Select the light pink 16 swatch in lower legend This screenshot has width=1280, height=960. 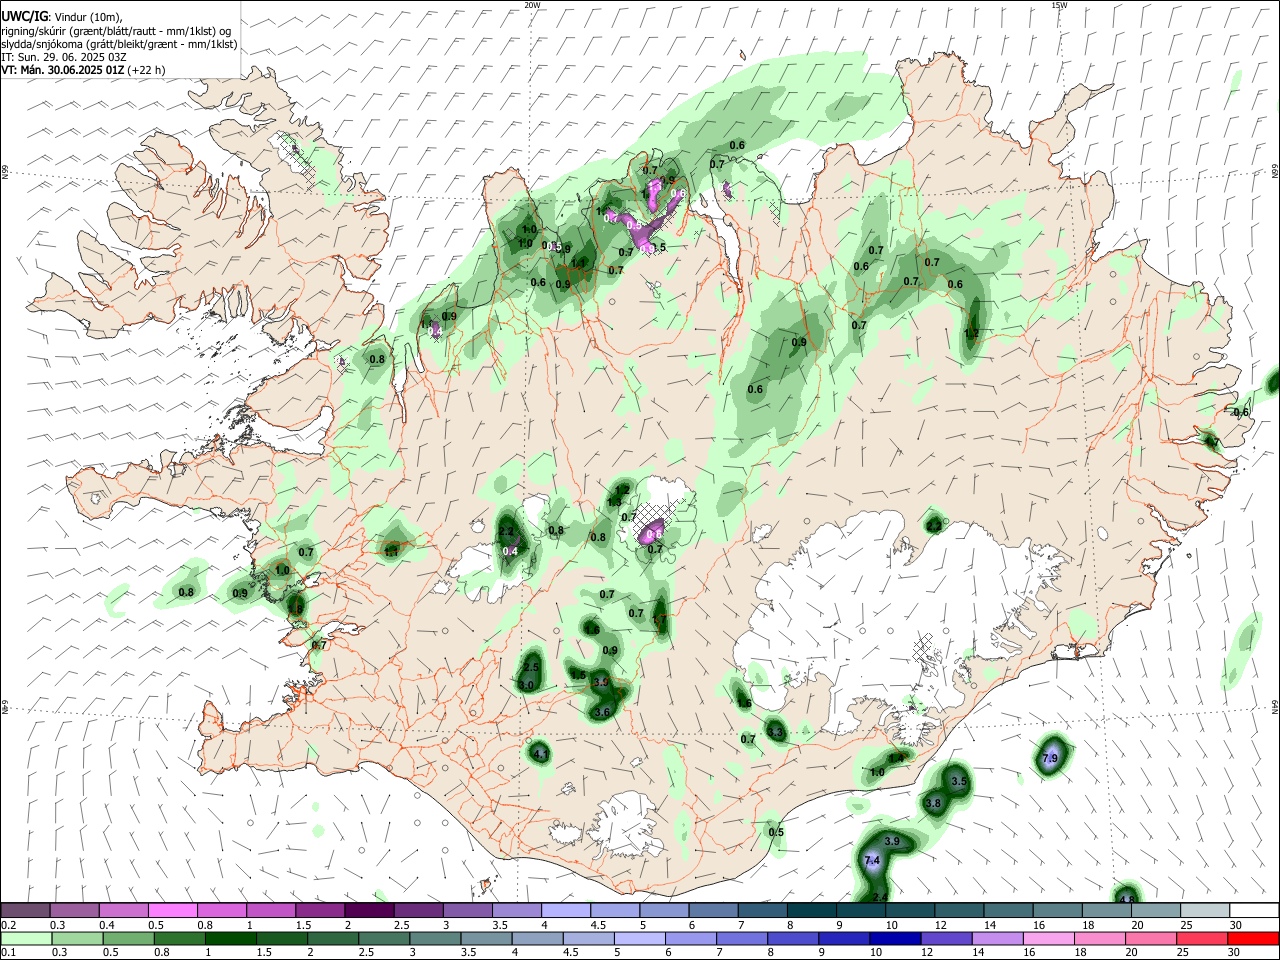pos(1049,938)
